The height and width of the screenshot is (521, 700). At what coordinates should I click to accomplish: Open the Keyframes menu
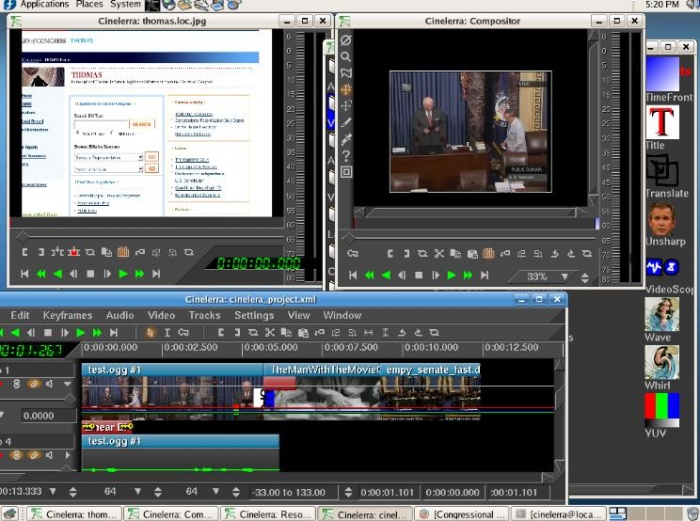coord(67,315)
